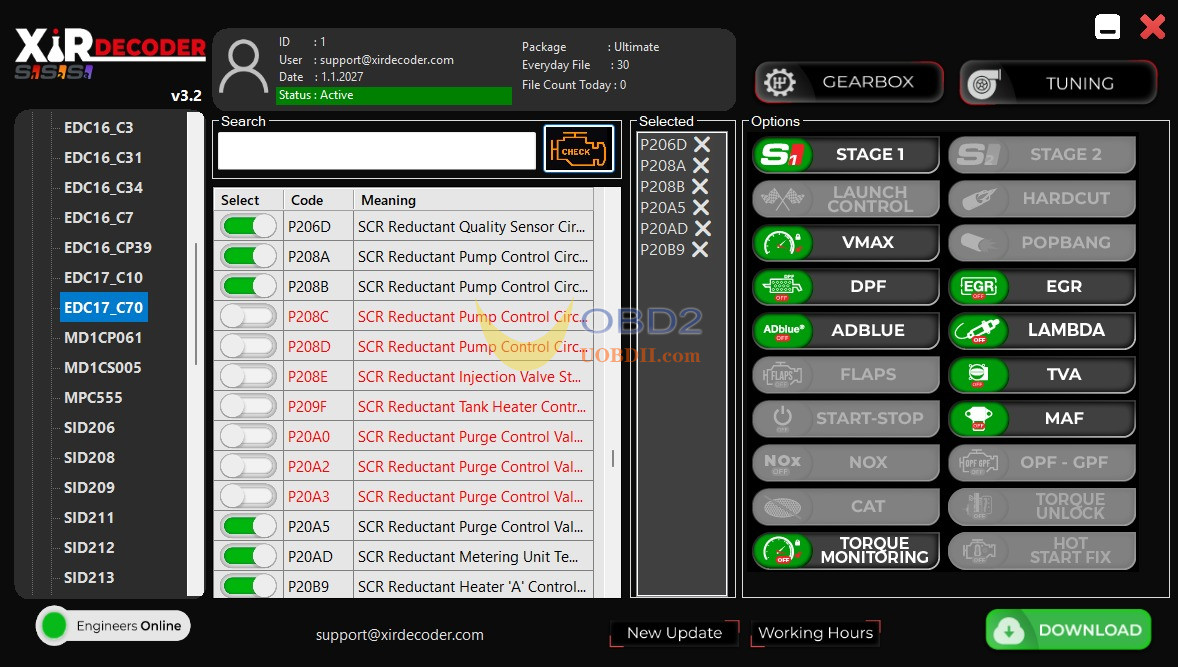Select the DPF off option
Image resolution: width=1178 pixels, height=667 pixels.
(x=845, y=287)
